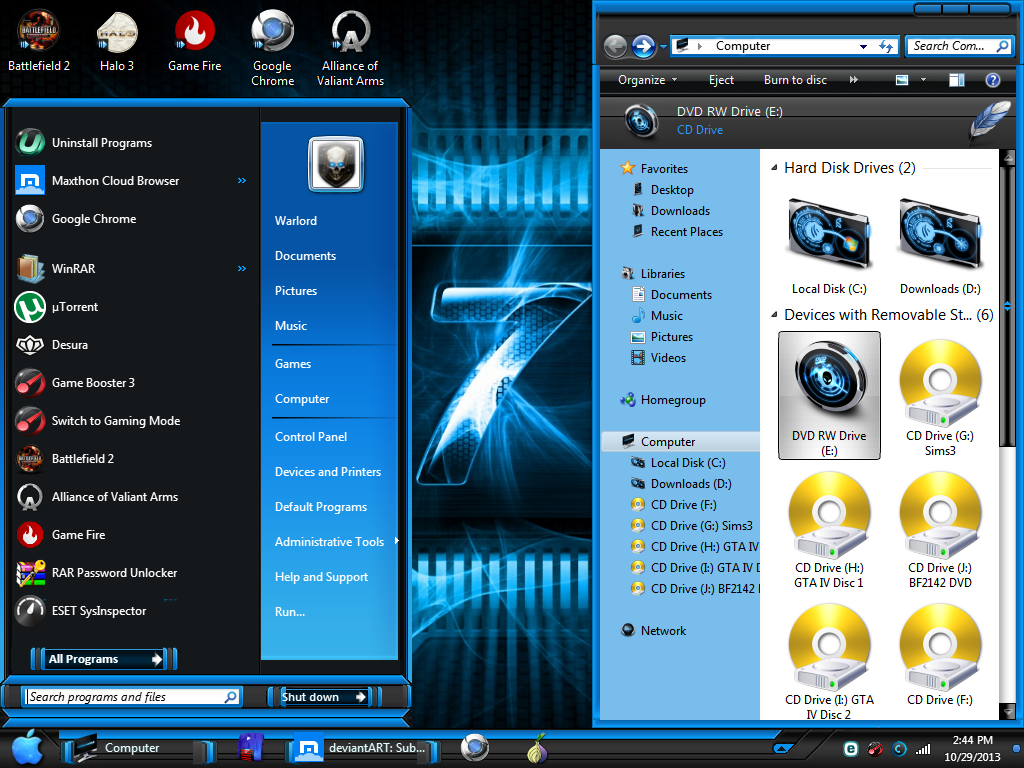Image resolution: width=1024 pixels, height=768 pixels.
Task: Click the Search programs and files field
Action: 131,697
